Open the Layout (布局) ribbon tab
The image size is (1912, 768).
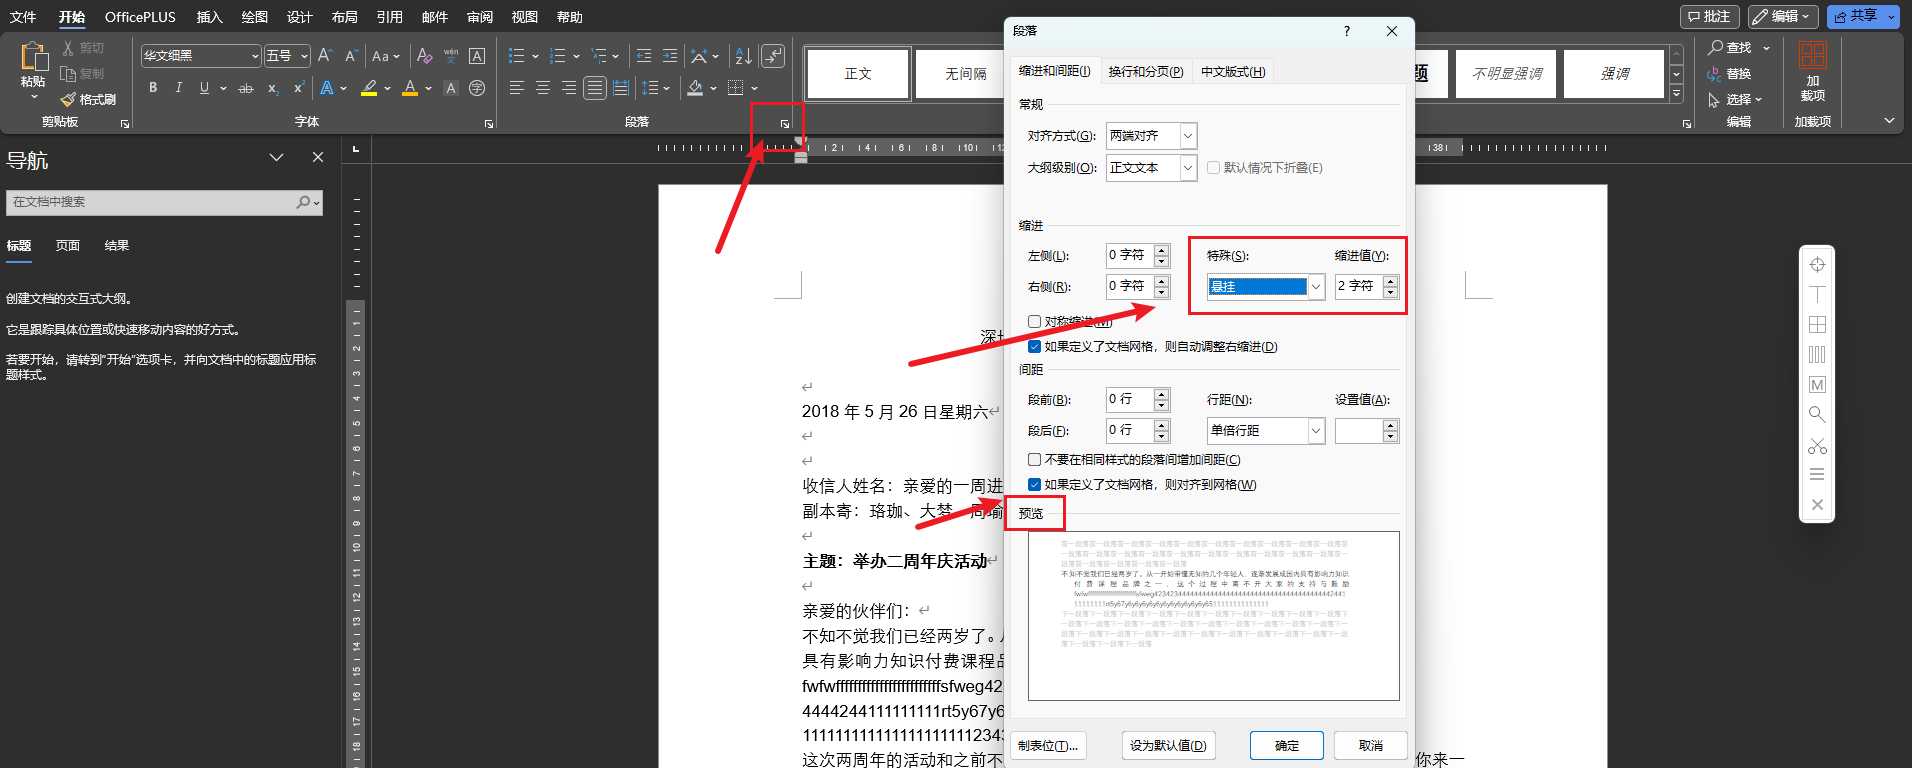click(345, 17)
